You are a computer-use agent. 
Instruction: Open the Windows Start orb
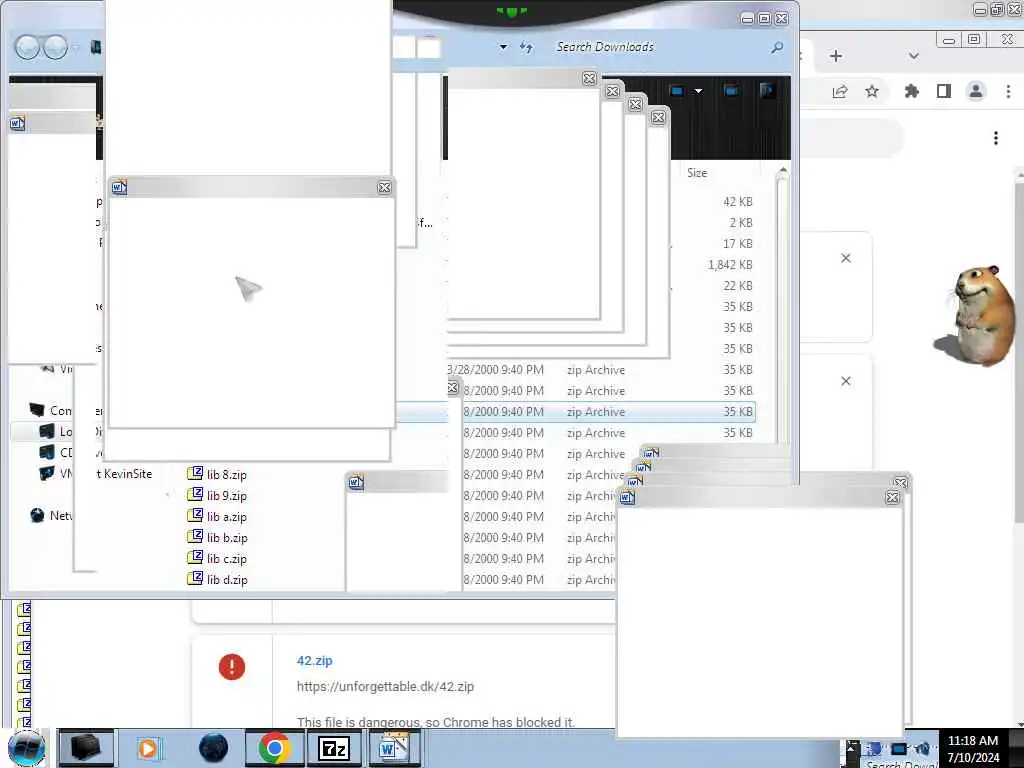tap(26, 748)
